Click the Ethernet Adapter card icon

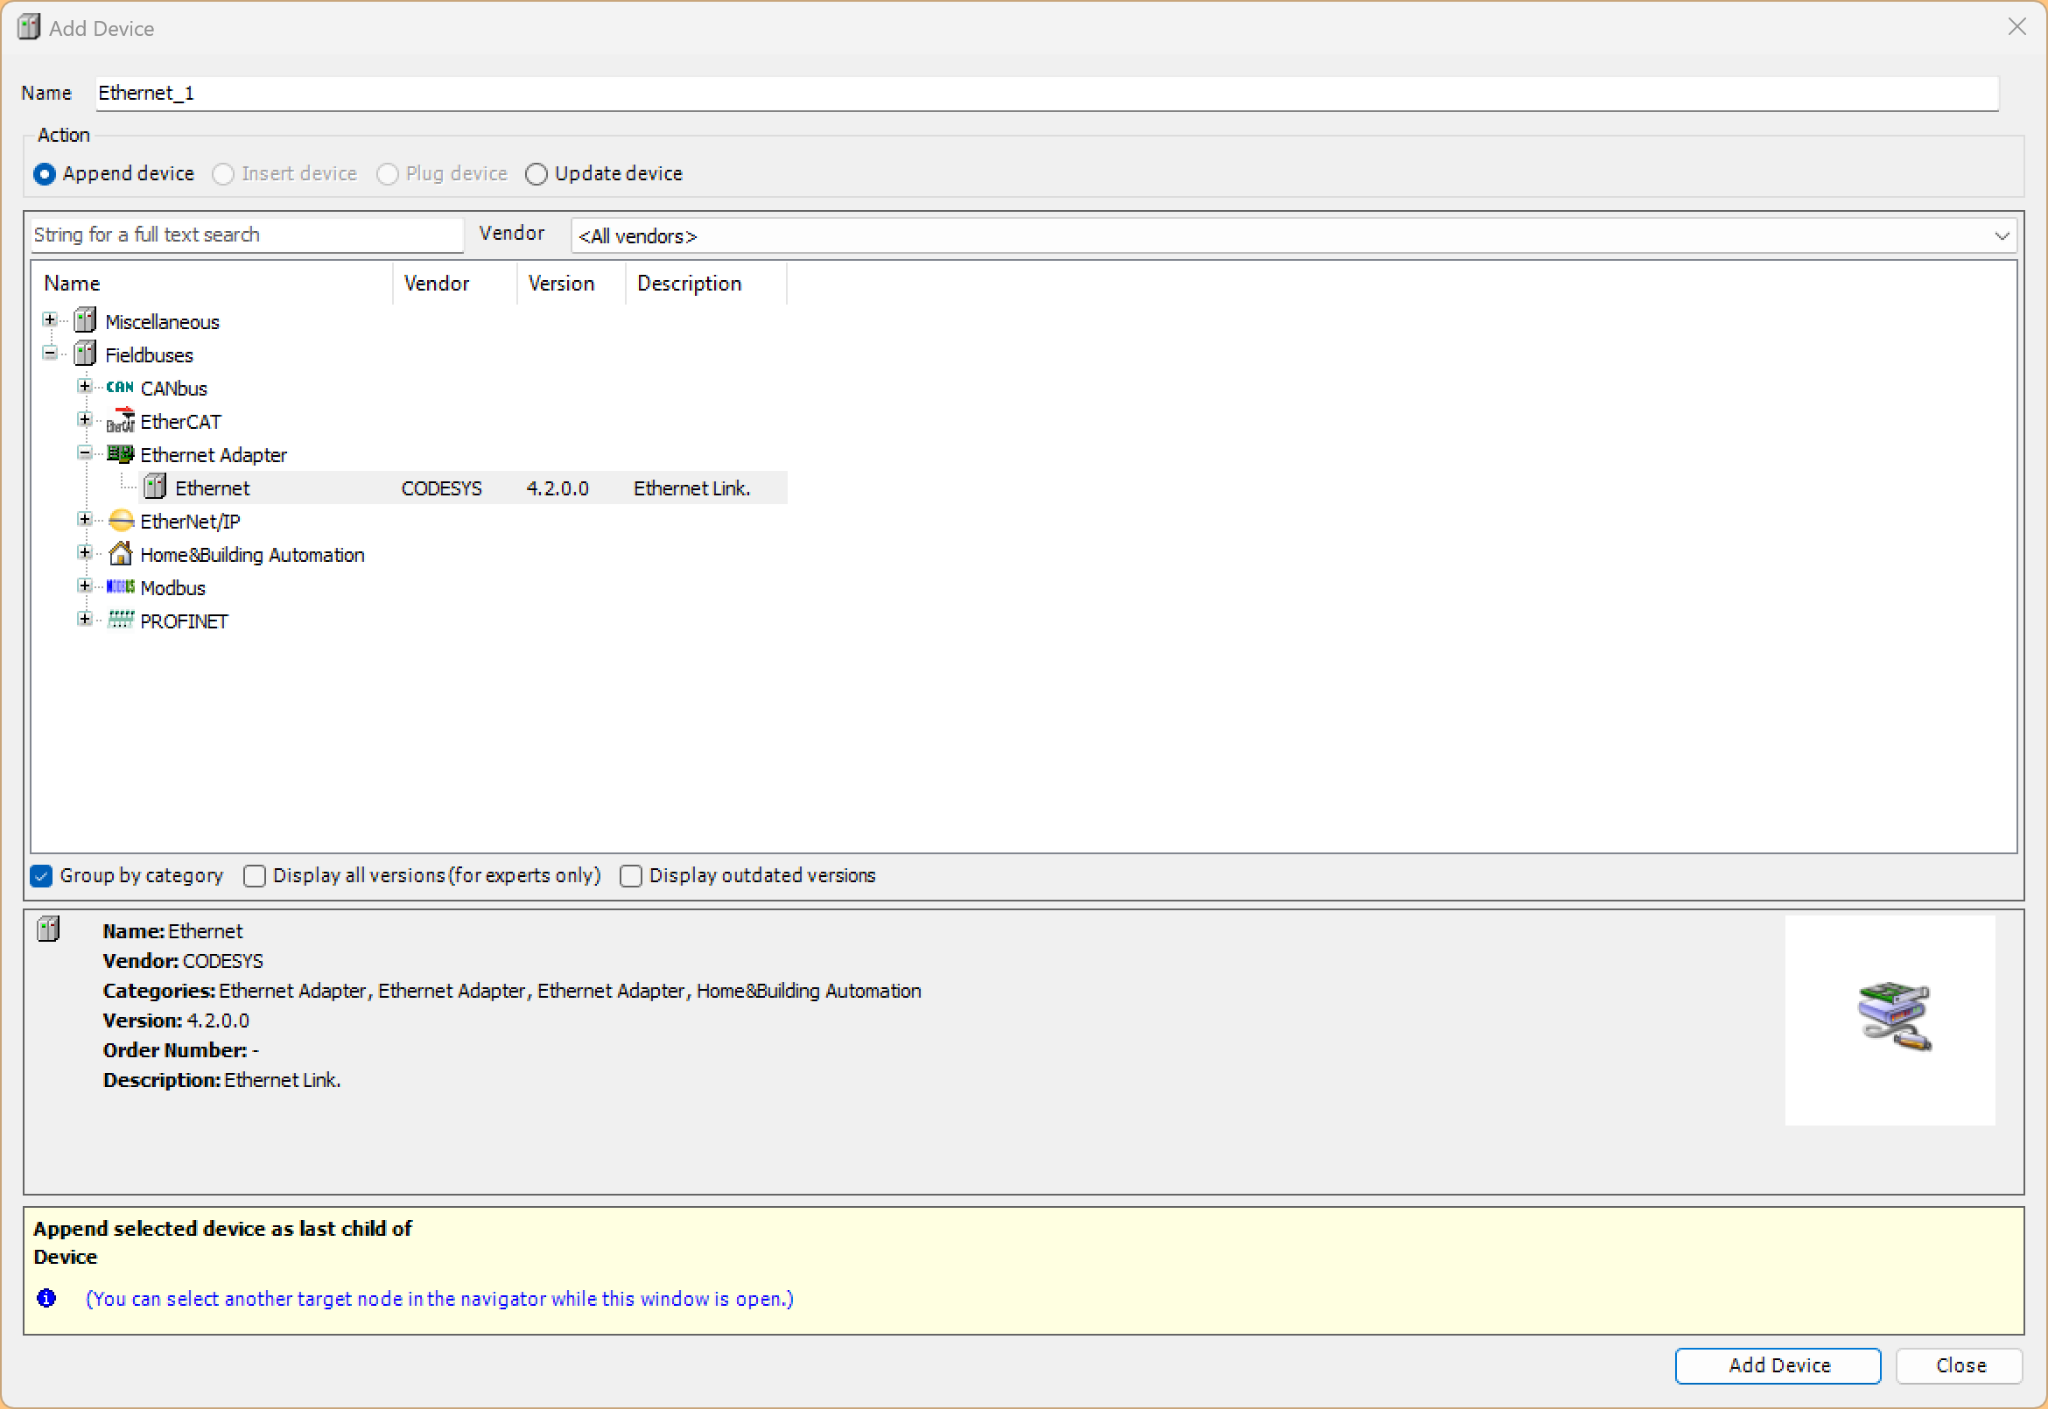click(120, 455)
